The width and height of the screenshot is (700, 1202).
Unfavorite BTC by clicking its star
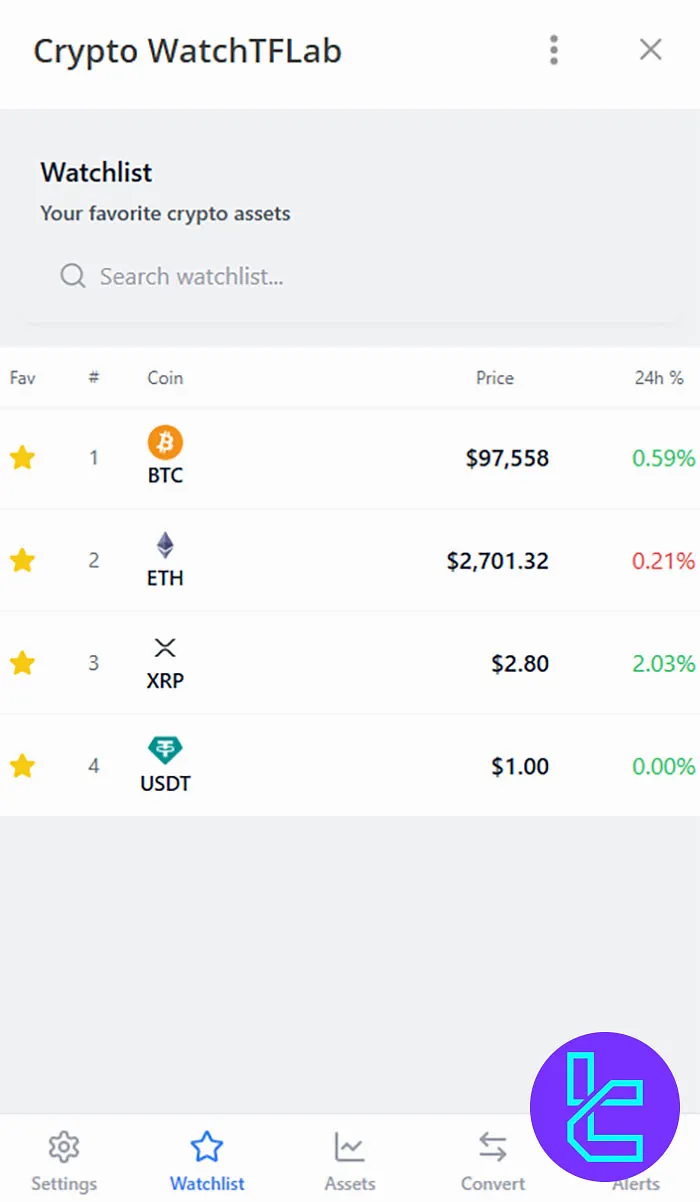[x=22, y=457]
